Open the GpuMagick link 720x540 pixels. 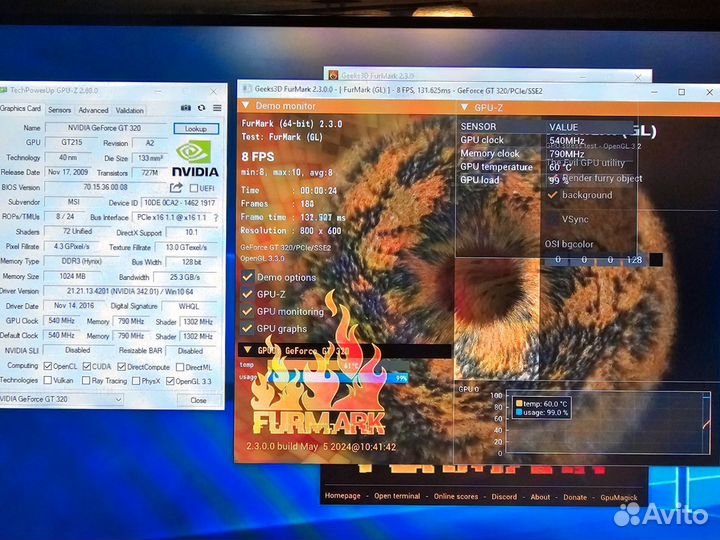click(x=619, y=497)
